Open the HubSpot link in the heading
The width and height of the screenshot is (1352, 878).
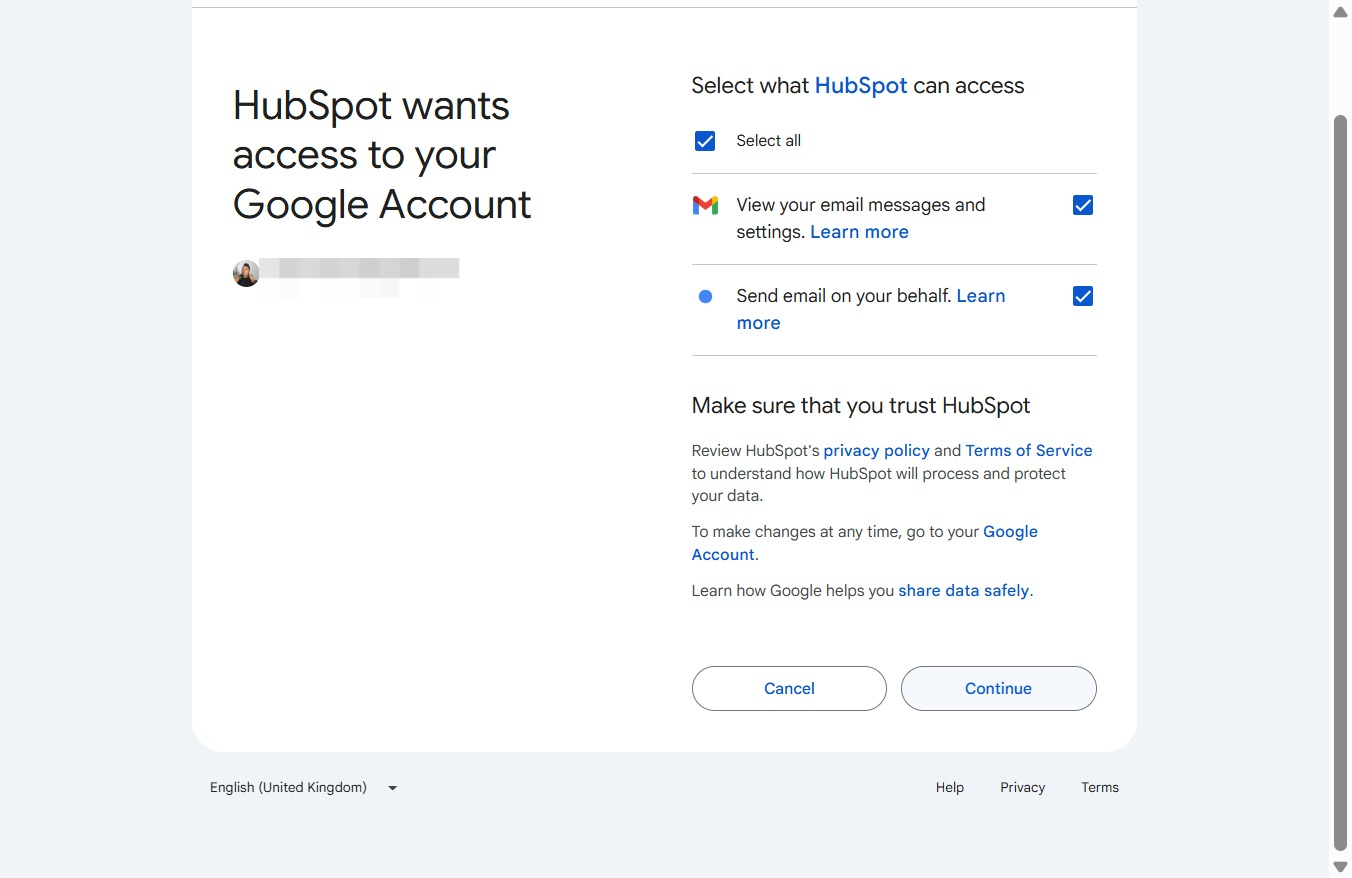click(x=861, y=86)
